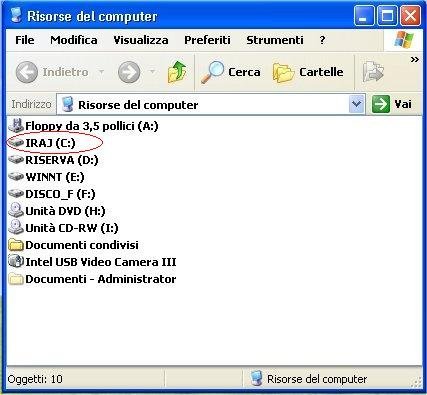Select Floppy da 3,5 pollici (A:) label
427x395 pixels.
click(x=92, y=126)
